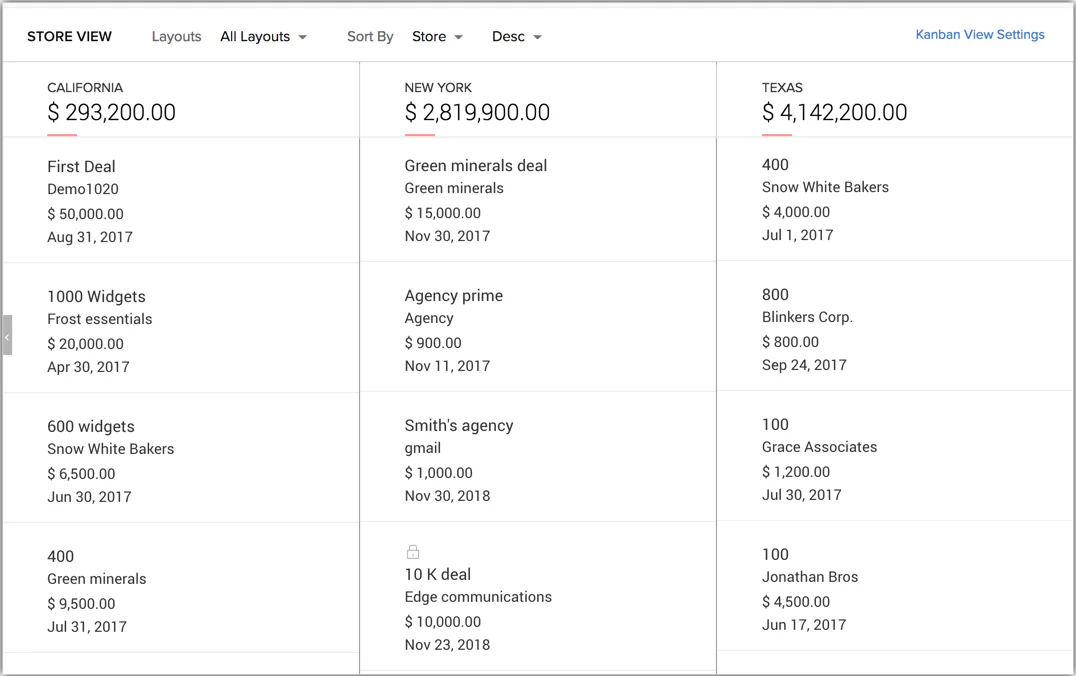Image resolution: width=1076 pixels, height=676 pixels.
Task: Open the 800 deal in Texas column
Action: [775, 294]
